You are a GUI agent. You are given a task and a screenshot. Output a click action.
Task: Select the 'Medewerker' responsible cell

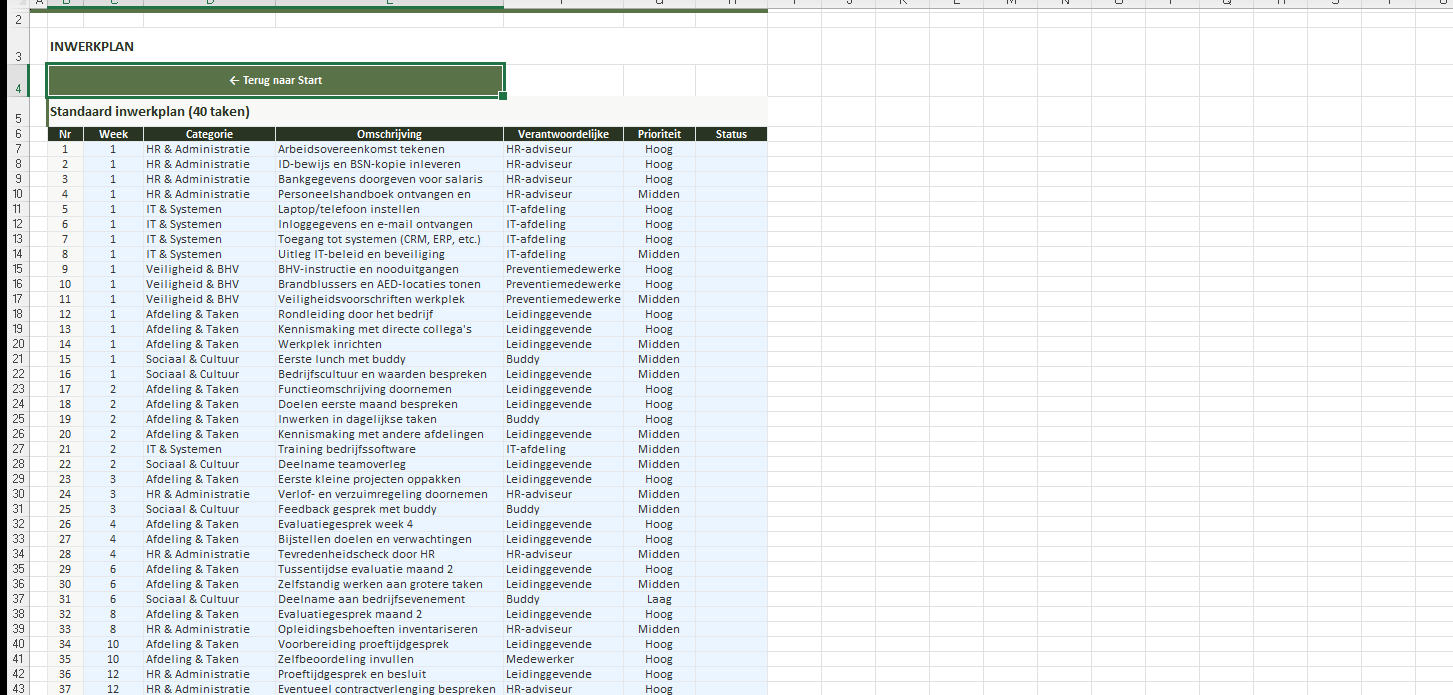click(x=563, y=659)
